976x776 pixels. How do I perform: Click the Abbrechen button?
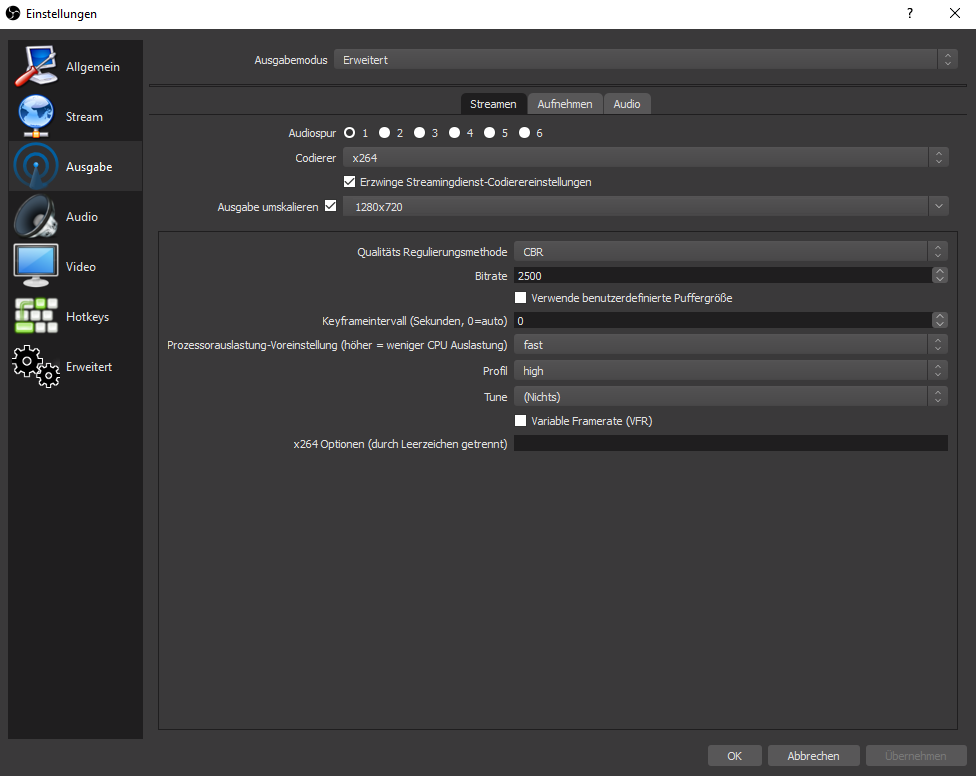pyautogui.click(x=814, y=755)
